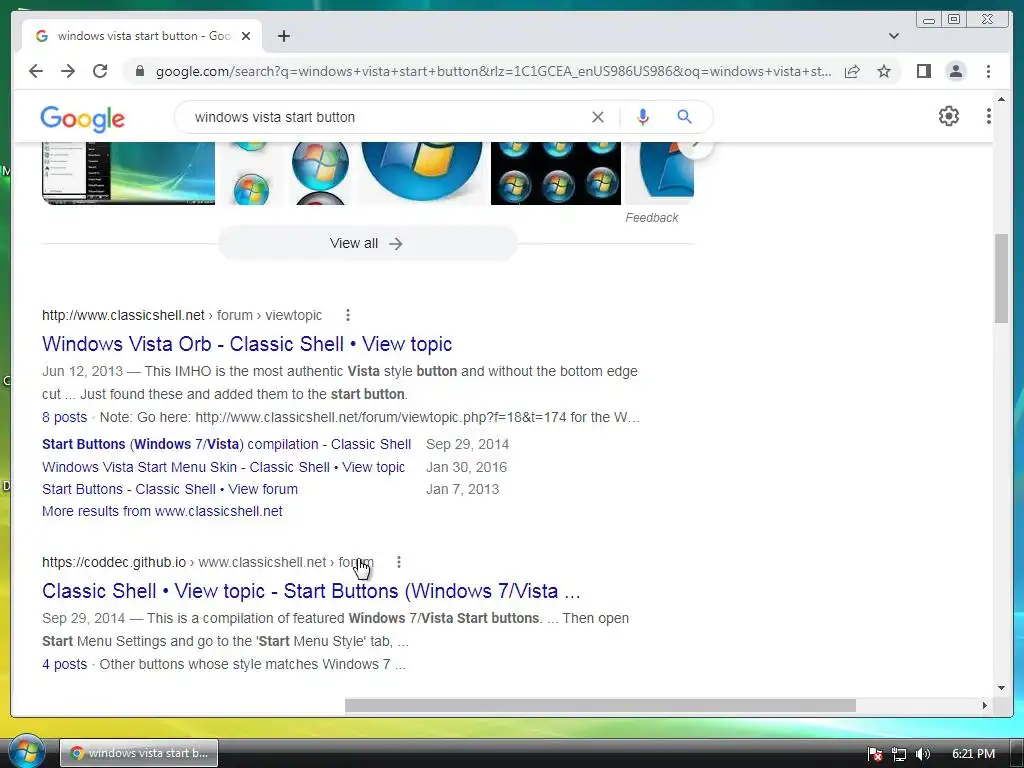
Task: Open the Chrome profile avatar
Action: tap(955, 71)
